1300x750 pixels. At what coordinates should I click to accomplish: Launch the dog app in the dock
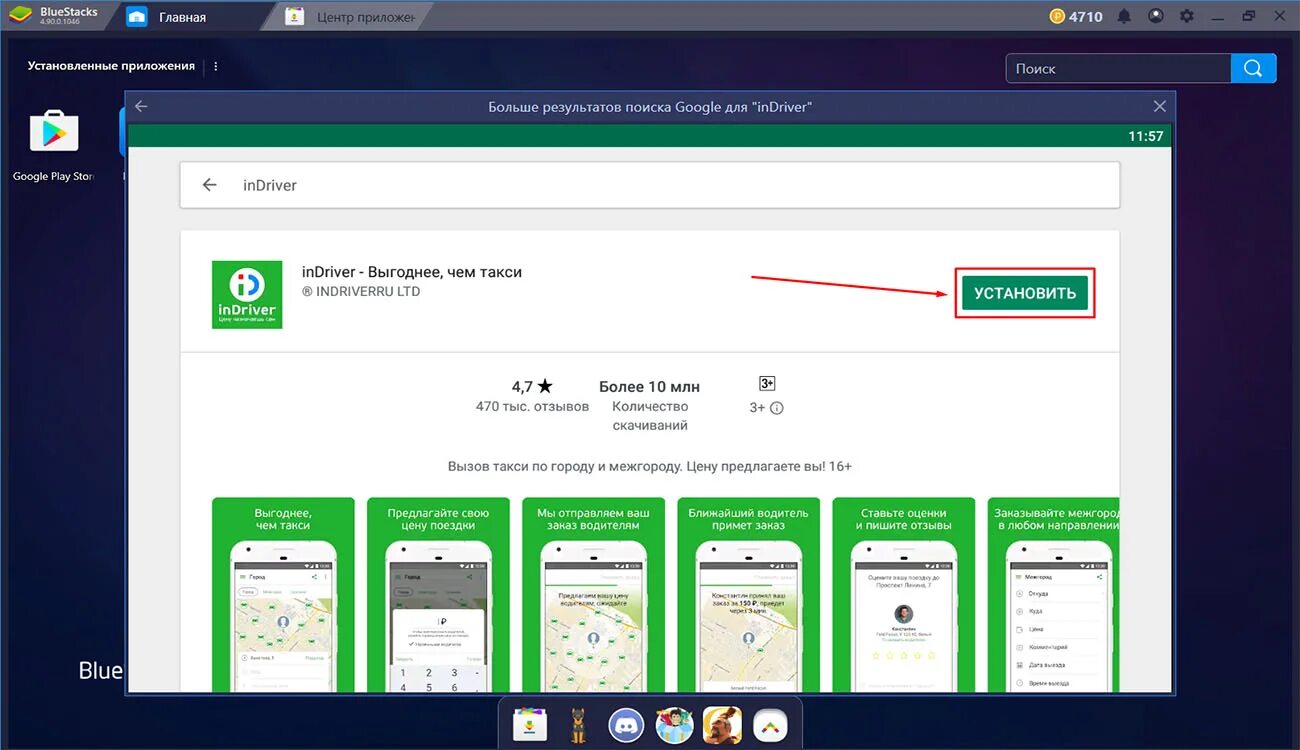(577, 725)
